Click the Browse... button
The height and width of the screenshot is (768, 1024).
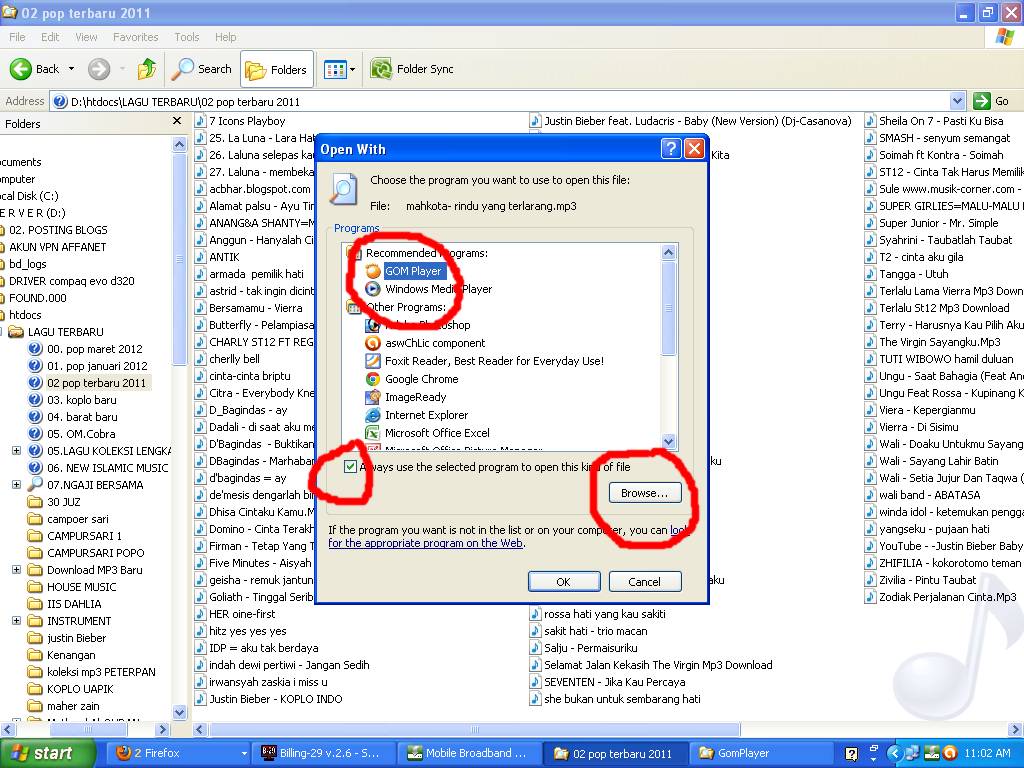[x=645, y=493]
